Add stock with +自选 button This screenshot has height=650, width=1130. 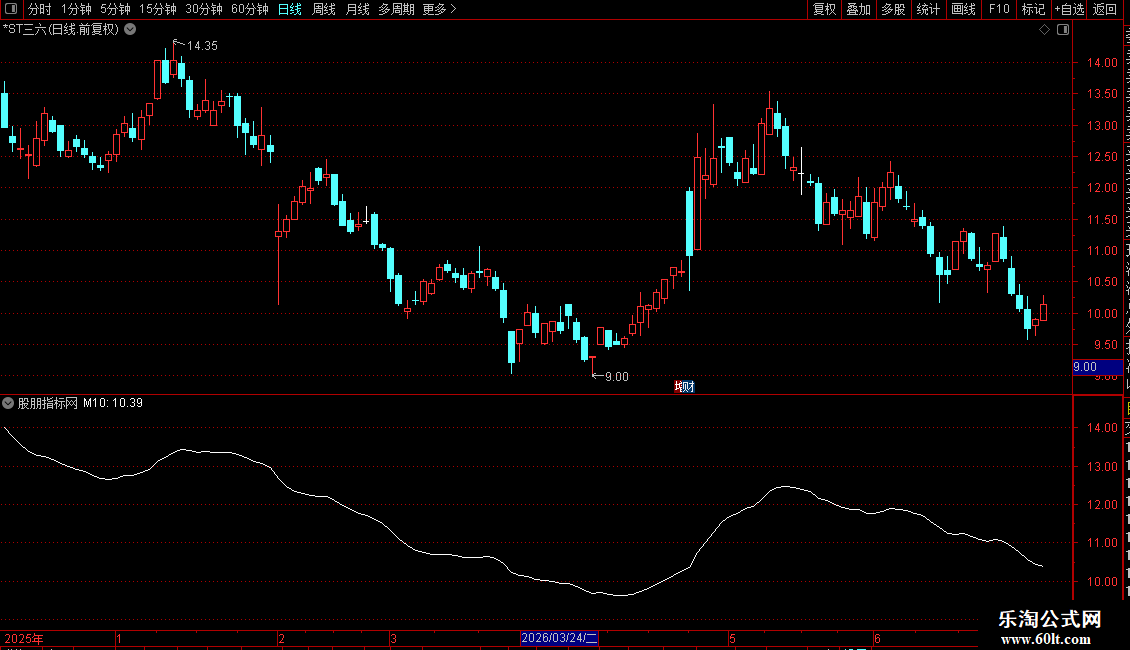1069,9
